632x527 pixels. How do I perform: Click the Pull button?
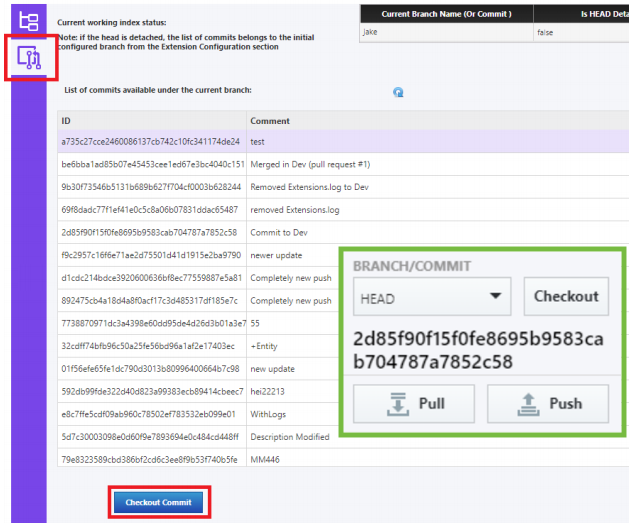[414, 404]
